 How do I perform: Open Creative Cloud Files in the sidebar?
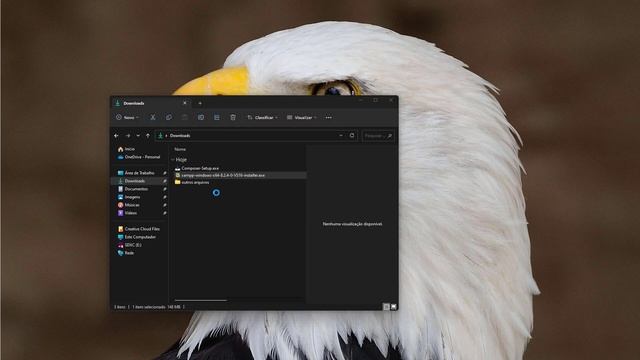[138, 229]
